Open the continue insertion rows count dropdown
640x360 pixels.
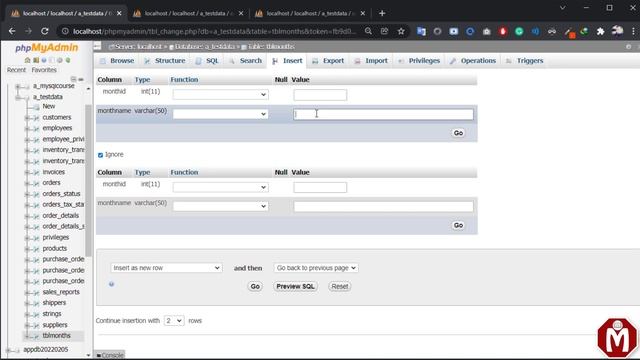pyautogui.click(x=174, y=320)
